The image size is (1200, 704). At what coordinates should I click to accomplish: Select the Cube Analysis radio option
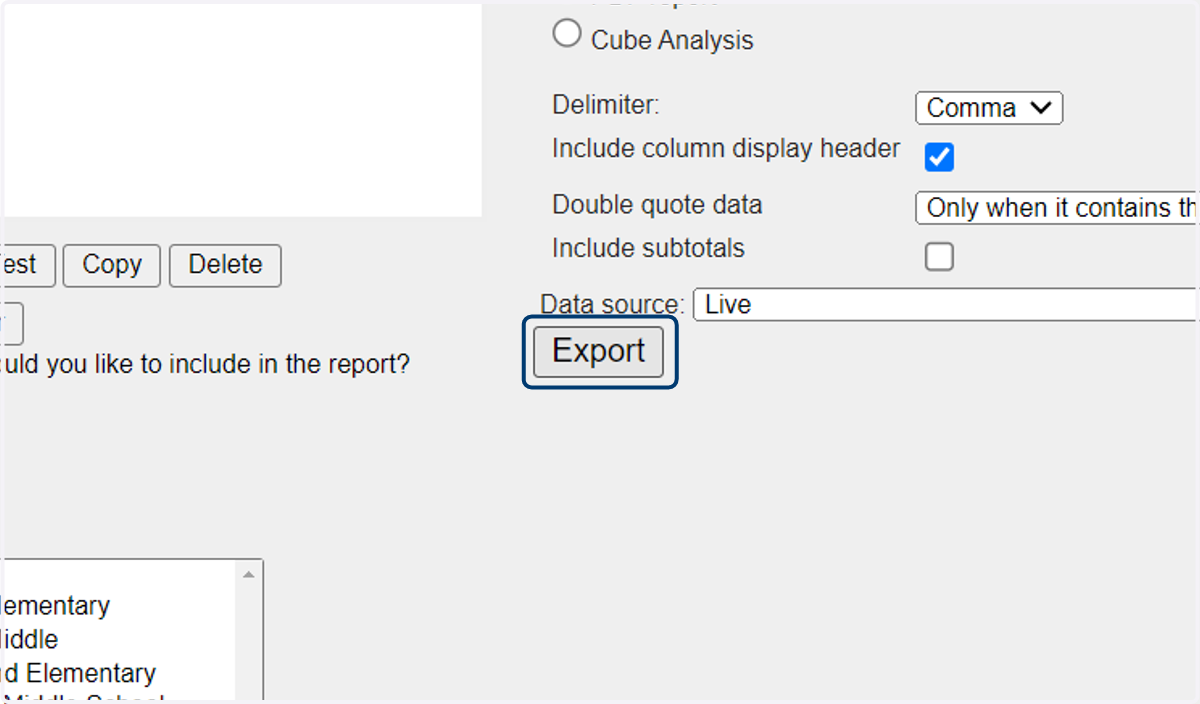[x=566, y=34]
